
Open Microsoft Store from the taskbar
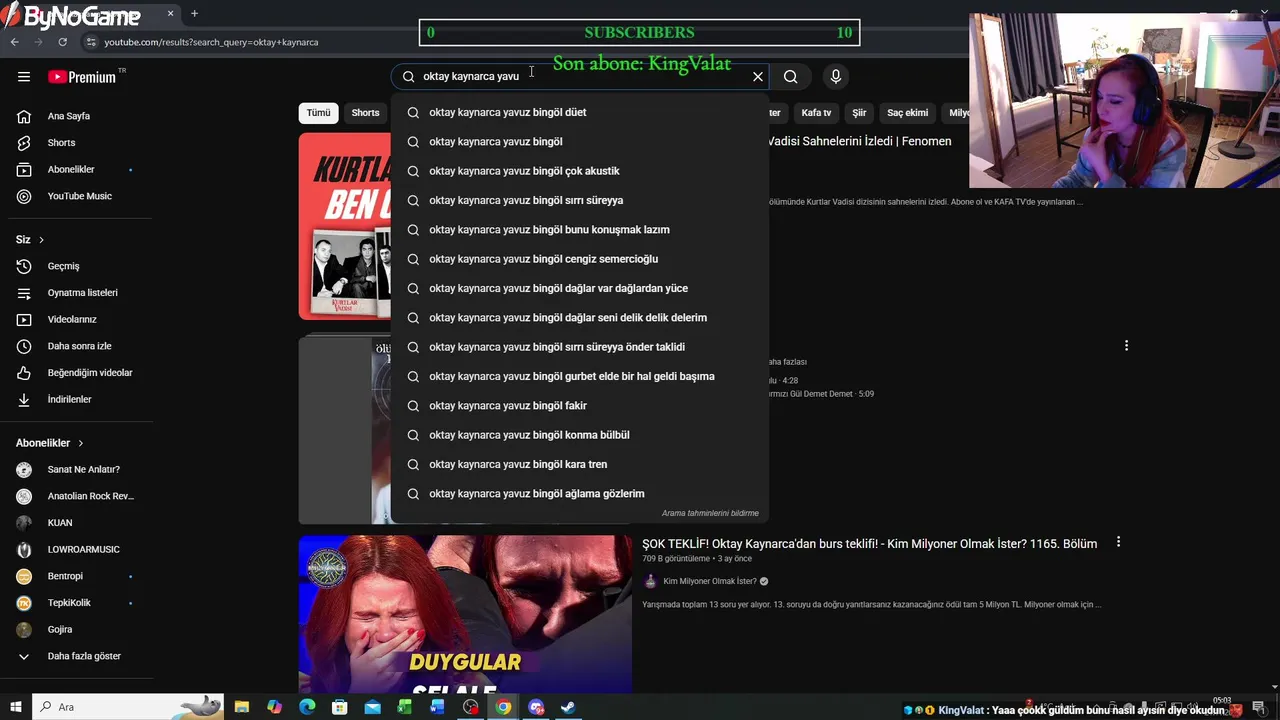[x=340, y=707]
